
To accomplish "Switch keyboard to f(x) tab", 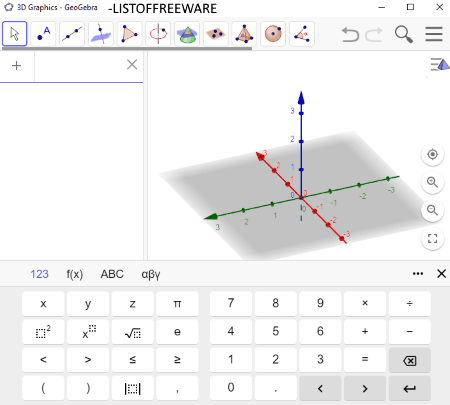I will 75,274.
